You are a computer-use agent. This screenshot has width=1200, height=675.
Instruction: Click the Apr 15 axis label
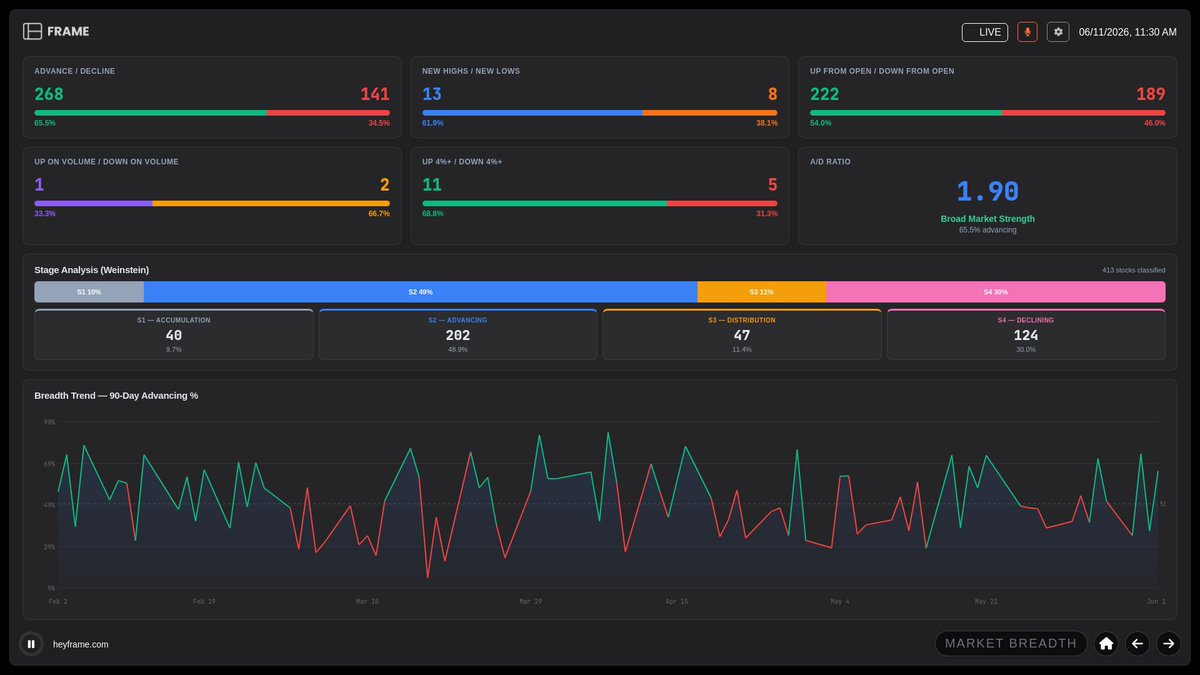(x=677, y=602)
